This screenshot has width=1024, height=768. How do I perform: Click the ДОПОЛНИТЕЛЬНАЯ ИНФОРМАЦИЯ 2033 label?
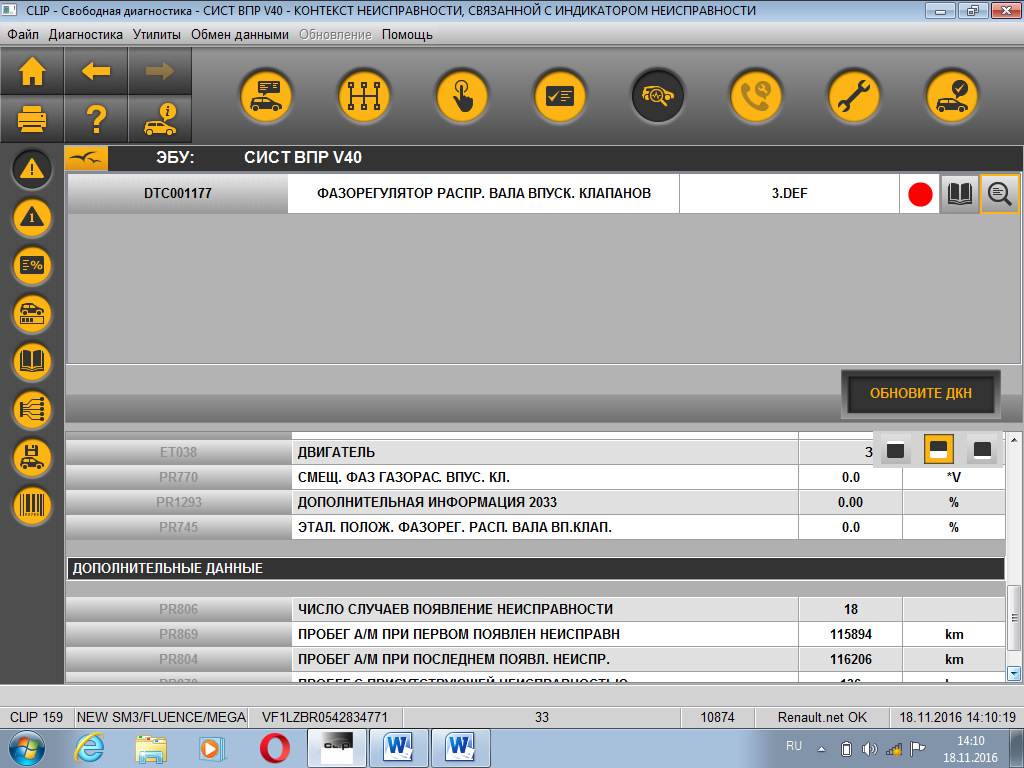[427, 502]
